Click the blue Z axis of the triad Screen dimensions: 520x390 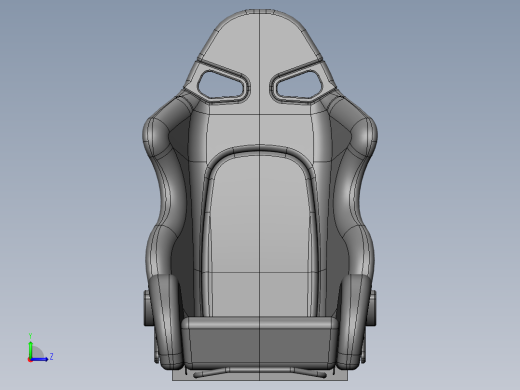click(39, 359)
